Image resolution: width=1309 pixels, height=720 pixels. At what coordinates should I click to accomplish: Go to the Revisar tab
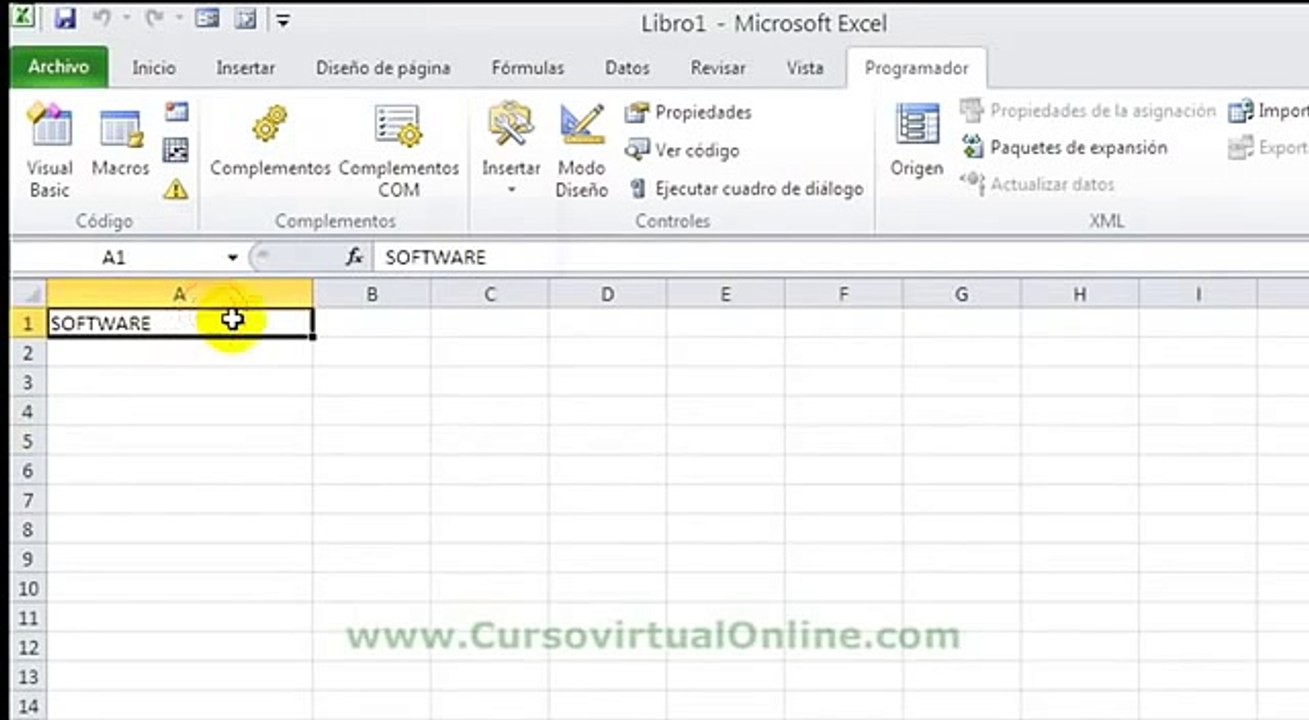click(x=718, y=68)
